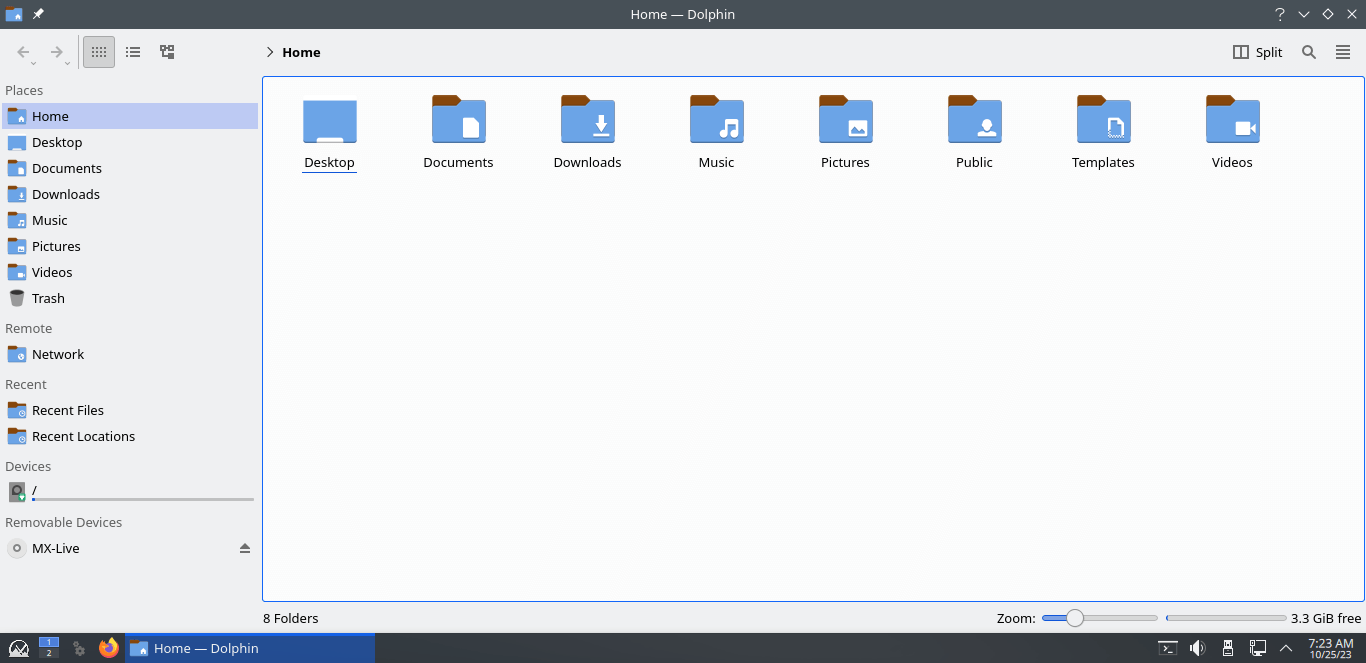1366x663 pixels.
Task: Click the Home — Dolphin taskbar entry
Action: point(250,648)
